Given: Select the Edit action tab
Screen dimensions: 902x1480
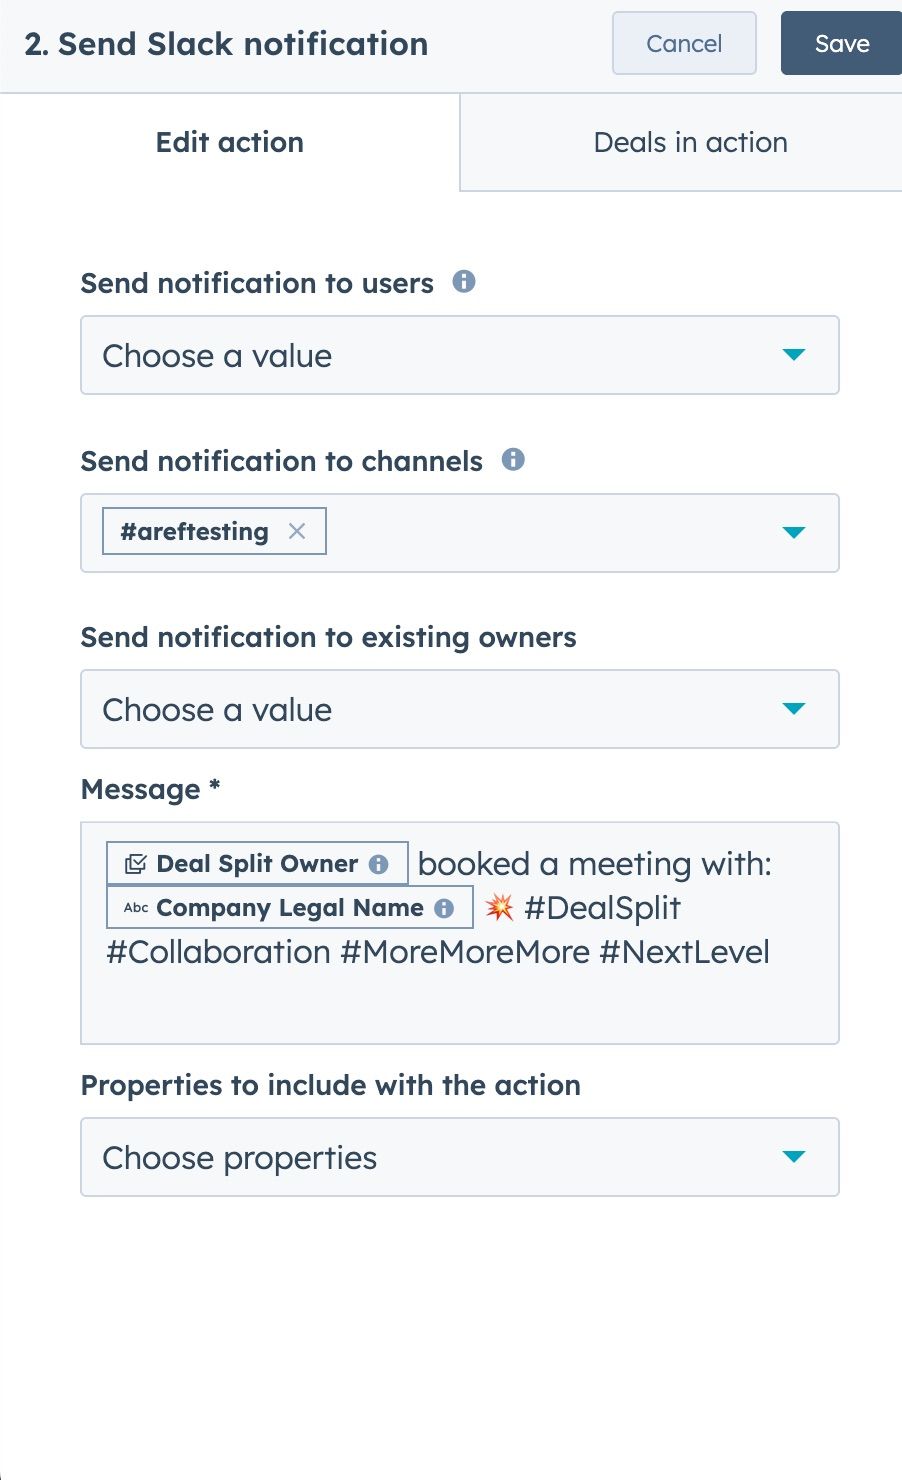Looking at the screenshot, I should [x=229, y=142].
